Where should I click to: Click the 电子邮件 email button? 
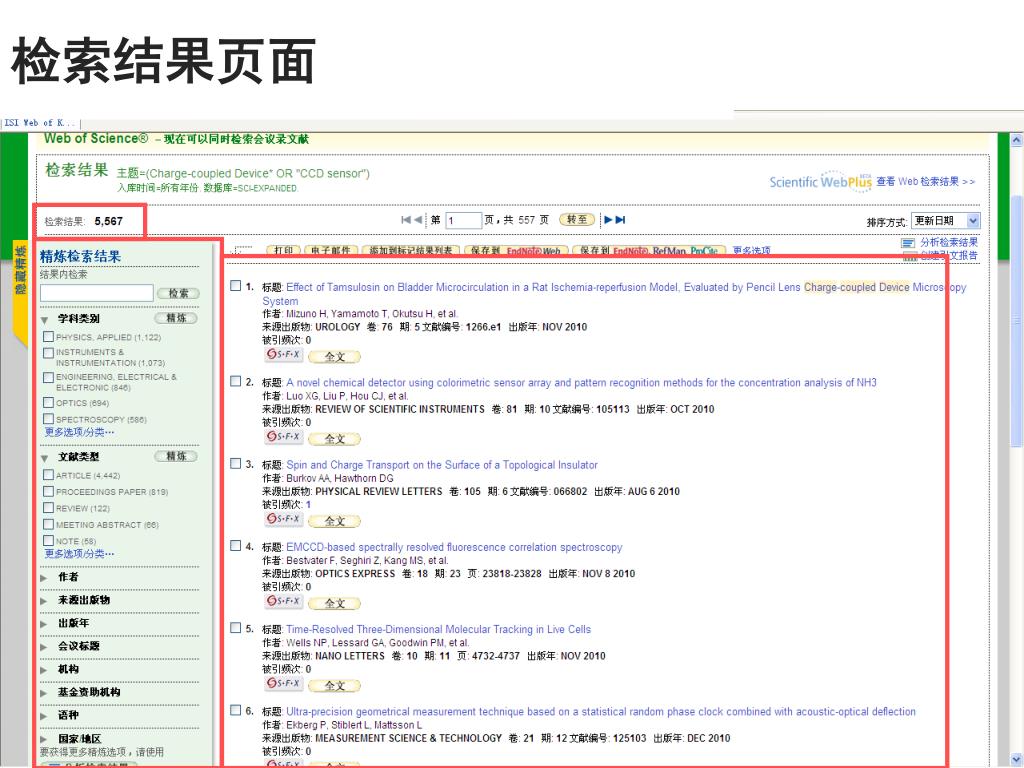click(x=331, y=251)
